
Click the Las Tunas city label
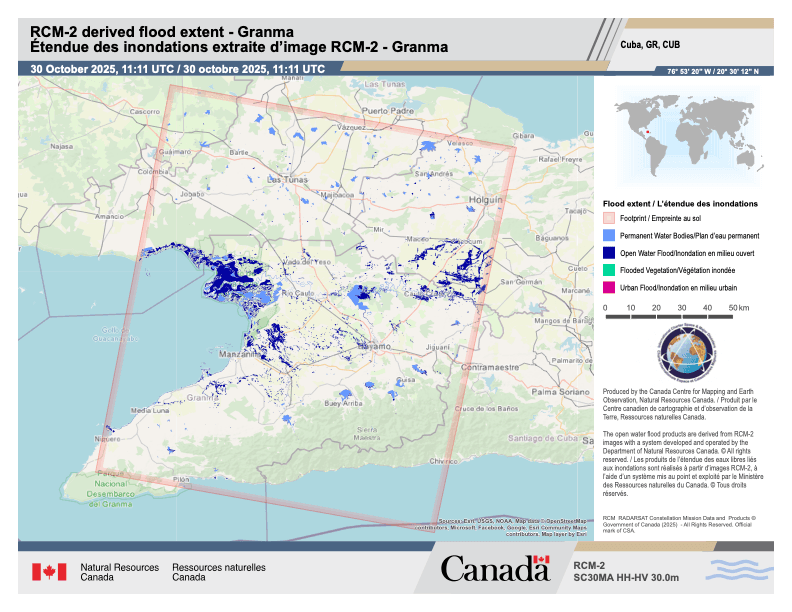click(x=287, y=179)
